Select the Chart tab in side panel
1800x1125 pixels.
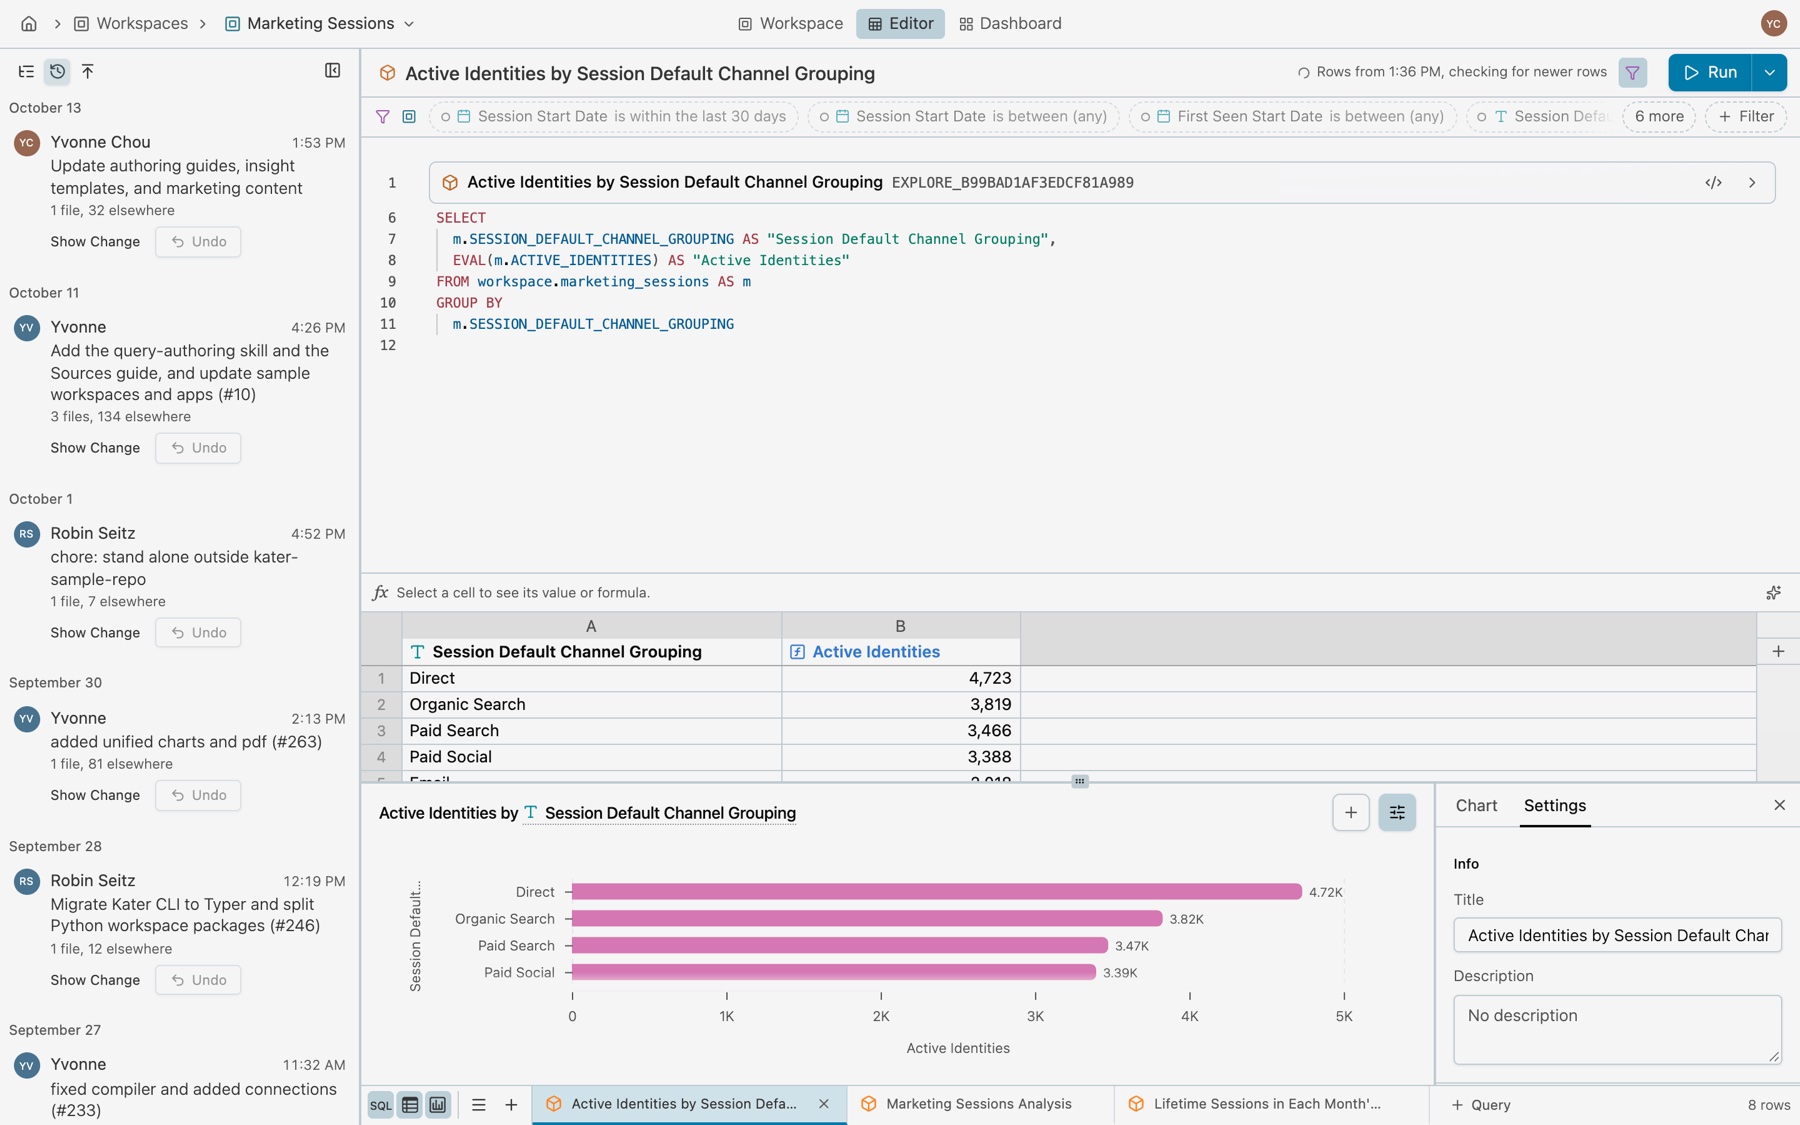pyautogui.click(x=1476, y=805)
